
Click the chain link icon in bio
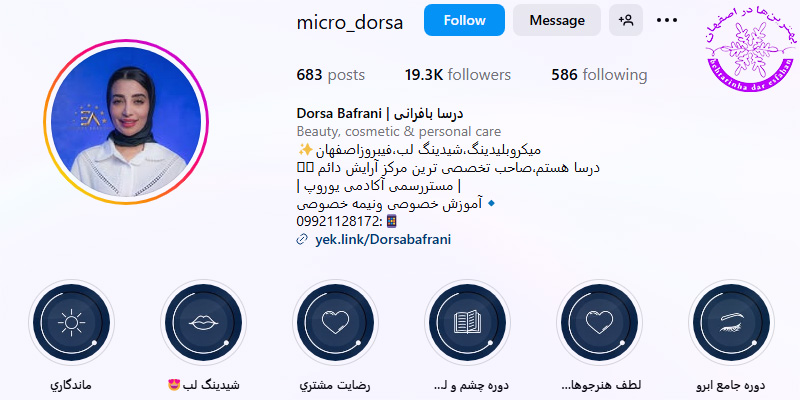302,240
